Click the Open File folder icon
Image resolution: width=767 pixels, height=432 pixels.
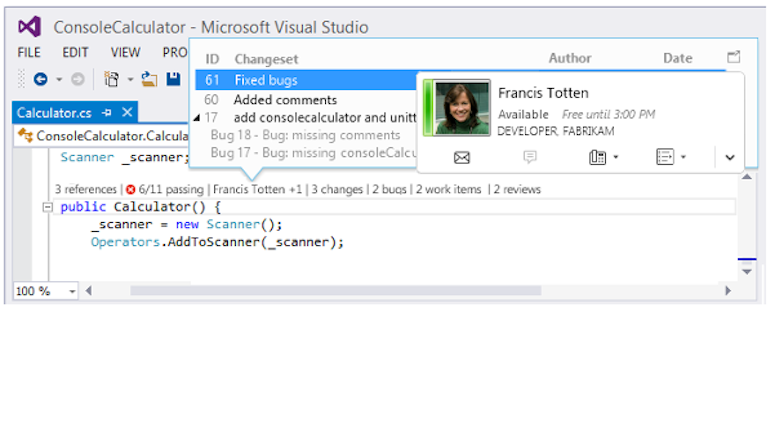coord(149,79)
